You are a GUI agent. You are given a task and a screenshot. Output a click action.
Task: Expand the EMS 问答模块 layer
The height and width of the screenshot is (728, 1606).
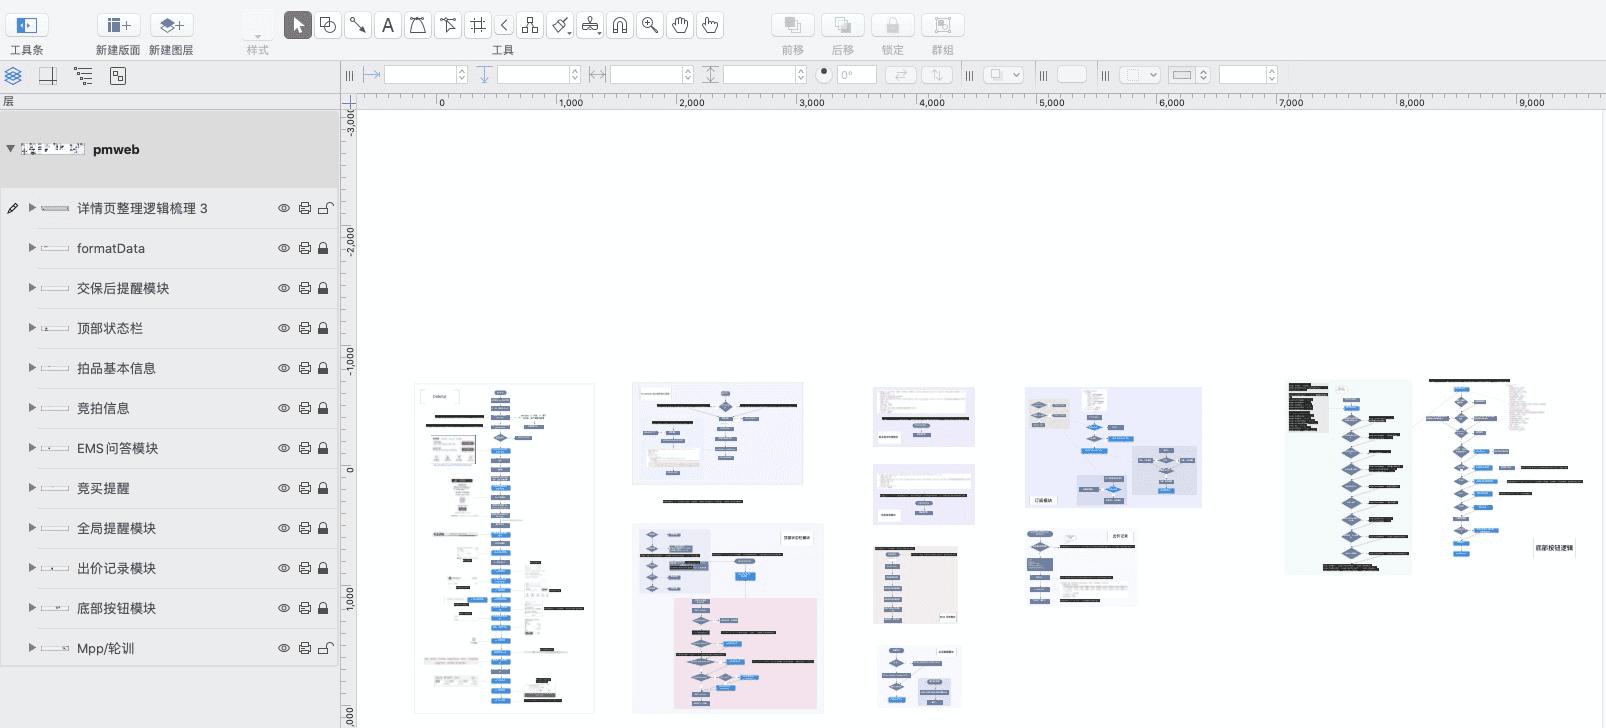tap(32, 448)
